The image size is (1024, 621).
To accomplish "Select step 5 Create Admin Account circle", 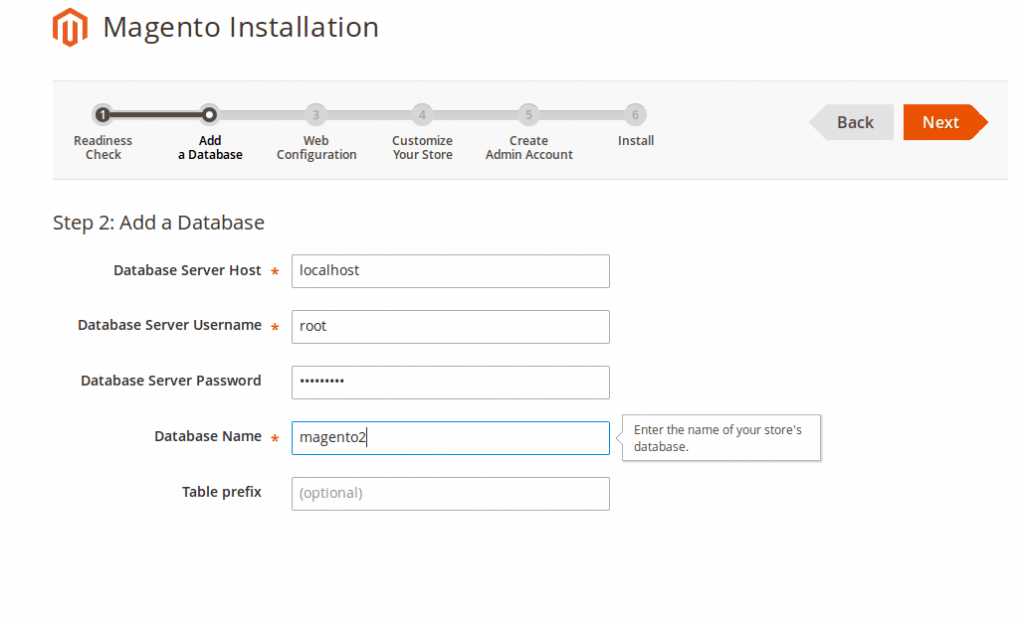I will [x=528, y=115].
